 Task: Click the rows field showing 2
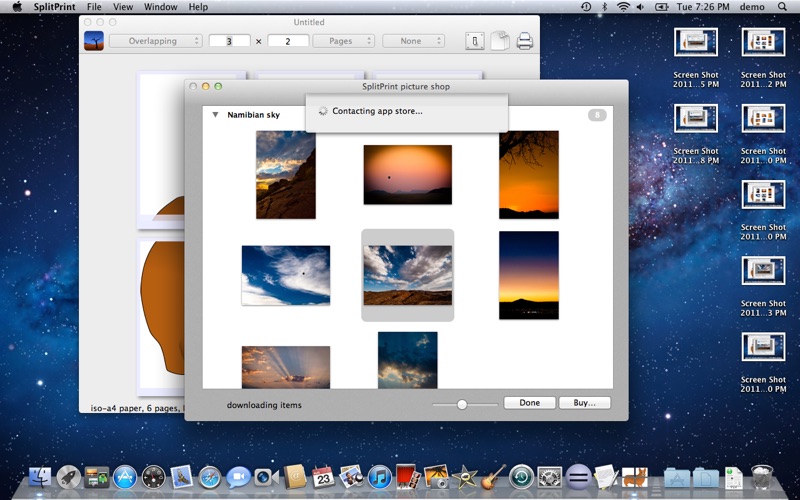[288, 41]
